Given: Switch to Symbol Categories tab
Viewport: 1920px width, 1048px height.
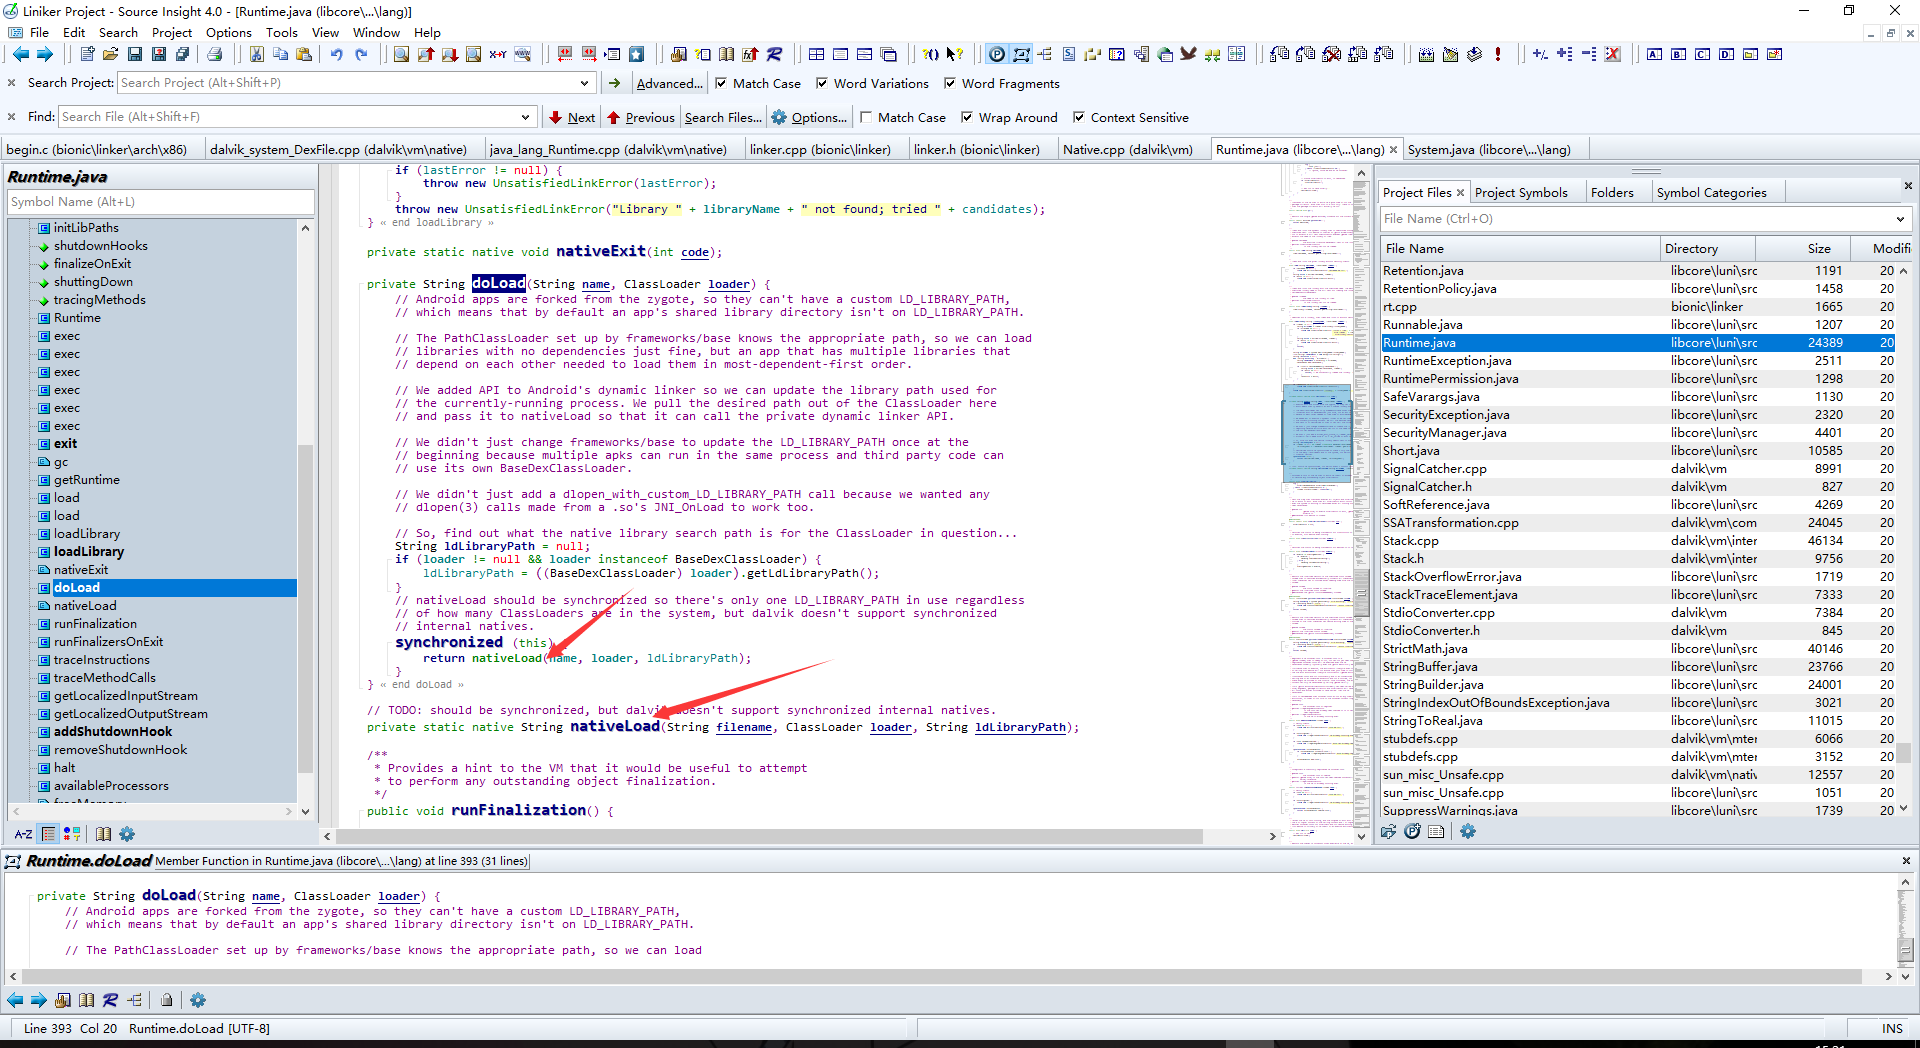Looking at the screenshot, I should click(x=1711, y=192).
